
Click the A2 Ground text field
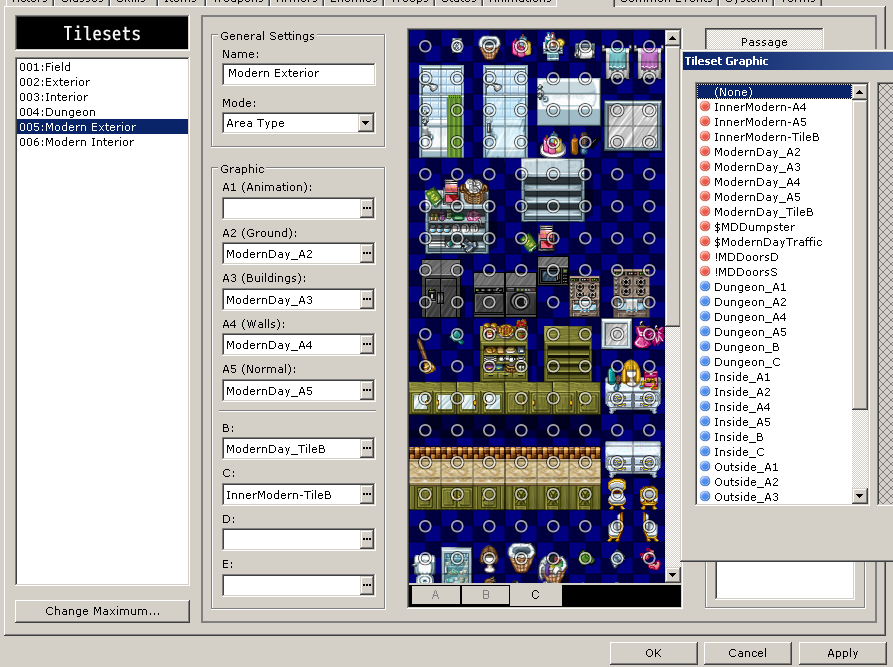(292, 254)
